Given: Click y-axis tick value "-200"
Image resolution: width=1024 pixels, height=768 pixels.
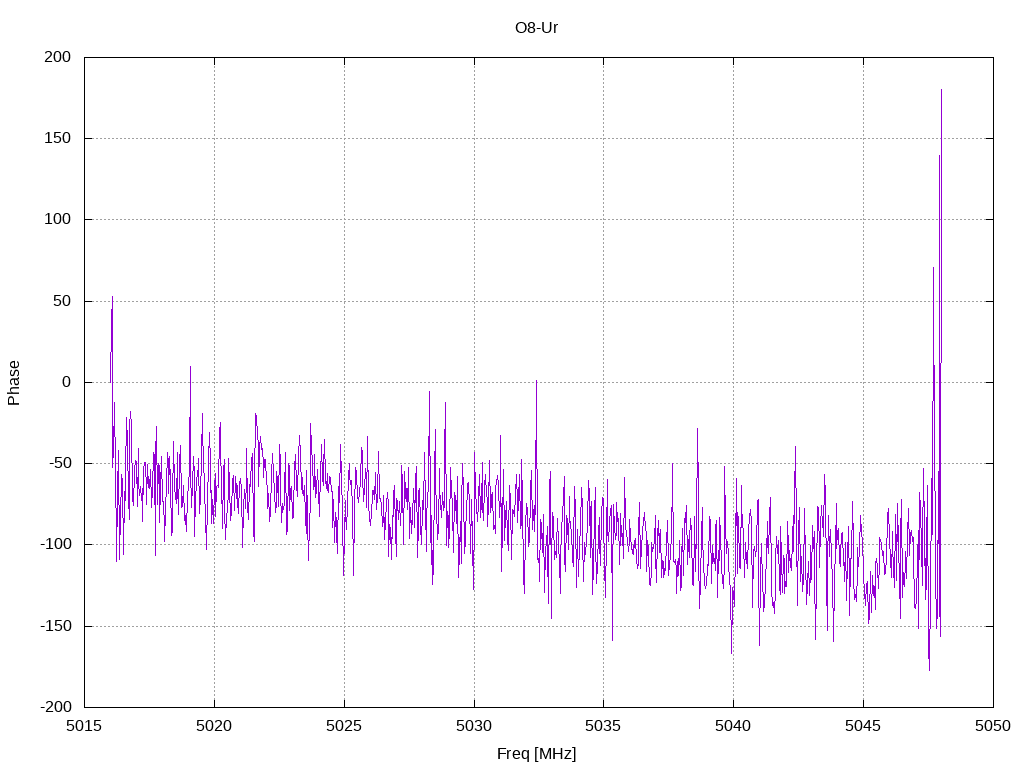Looking at the screenshot, I should click(x=56, y=707).
